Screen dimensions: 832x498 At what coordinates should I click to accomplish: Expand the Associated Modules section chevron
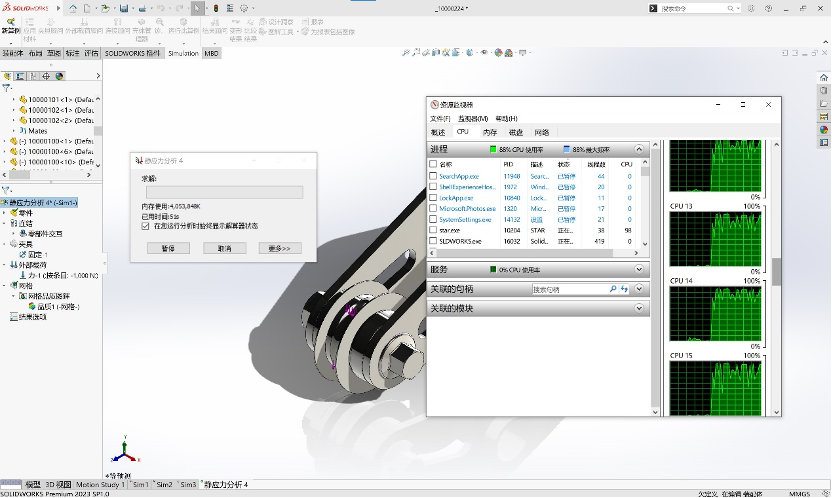point(639,308)
